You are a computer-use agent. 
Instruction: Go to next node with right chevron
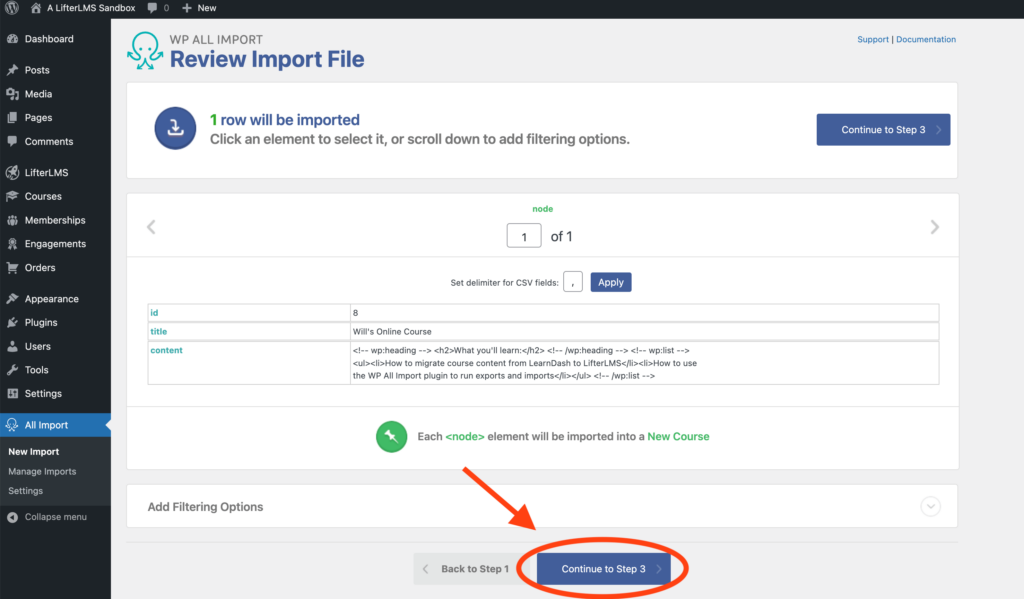(935, 227)
